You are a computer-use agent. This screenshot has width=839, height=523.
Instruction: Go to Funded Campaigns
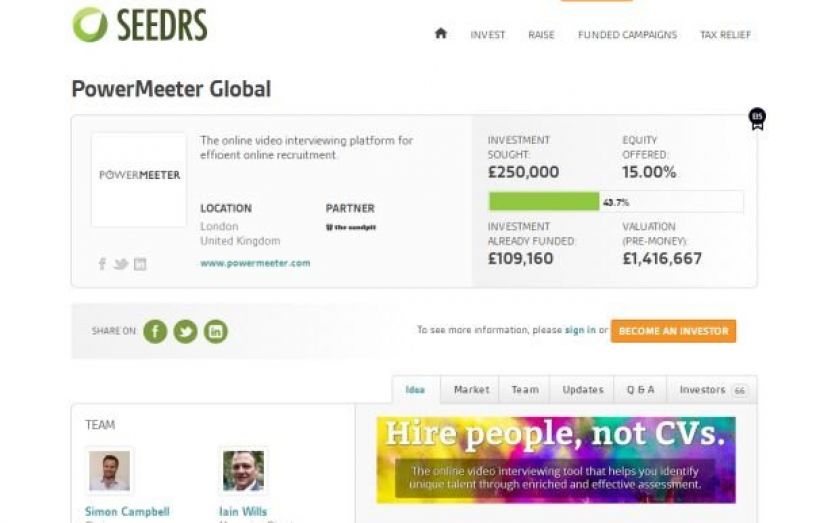coord(627,35)
